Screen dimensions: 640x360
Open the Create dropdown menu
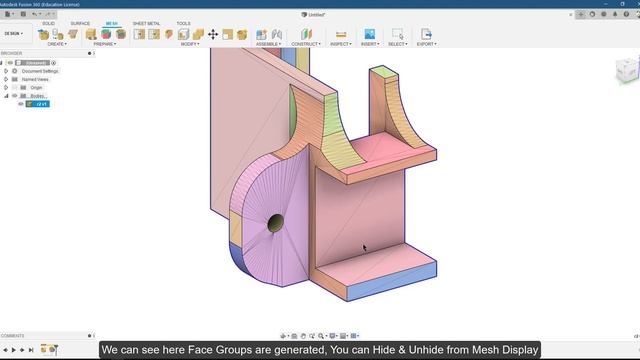pyautogui.click(x=57, y=44)
